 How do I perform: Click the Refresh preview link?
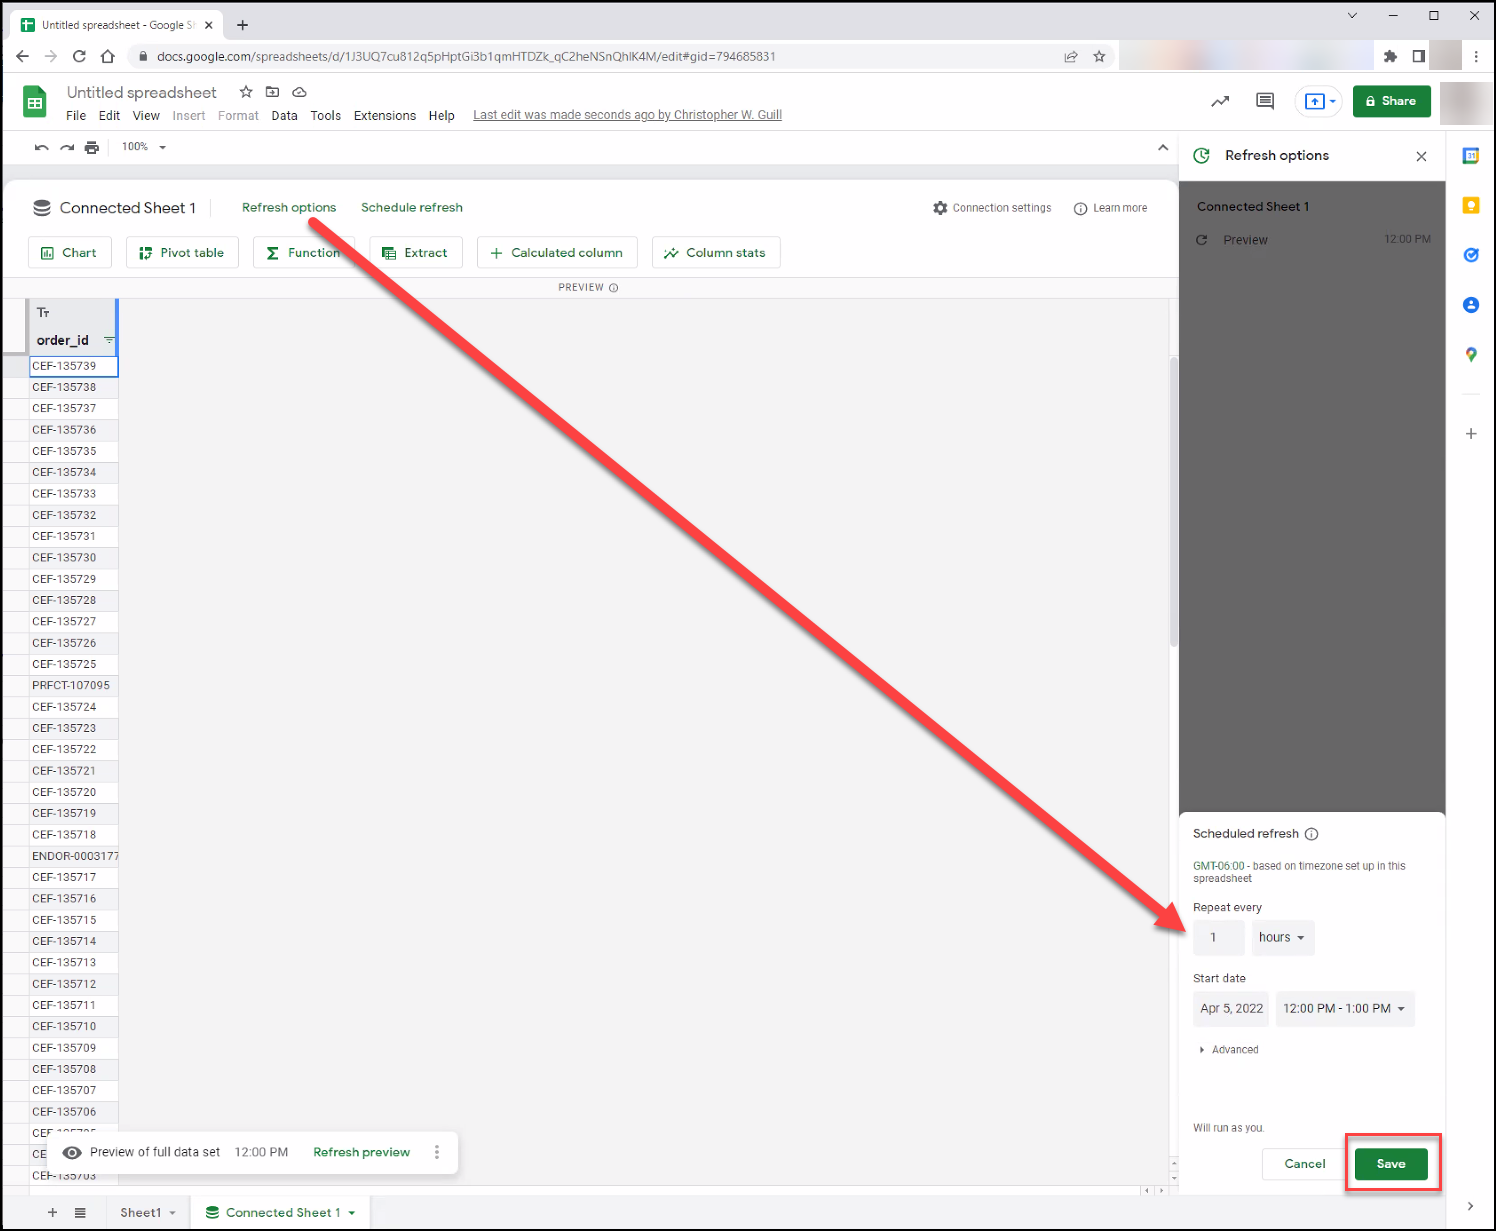(361, 1153)
